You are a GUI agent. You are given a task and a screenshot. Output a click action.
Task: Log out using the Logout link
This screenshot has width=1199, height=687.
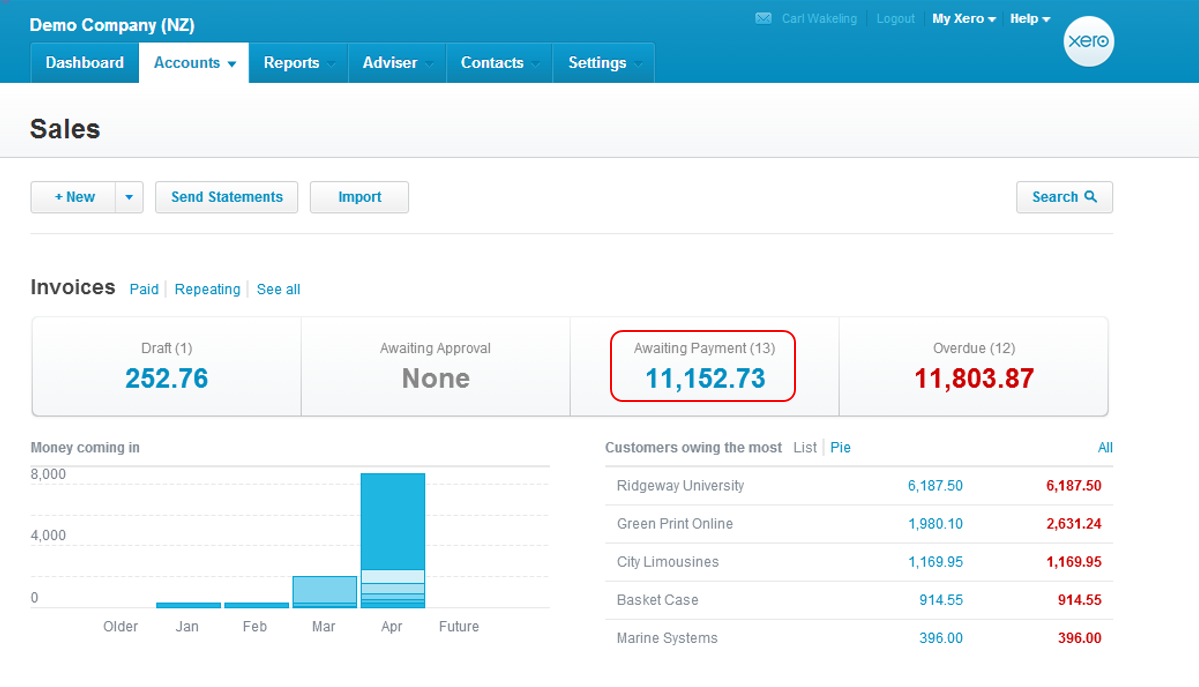tap(895, 18)
